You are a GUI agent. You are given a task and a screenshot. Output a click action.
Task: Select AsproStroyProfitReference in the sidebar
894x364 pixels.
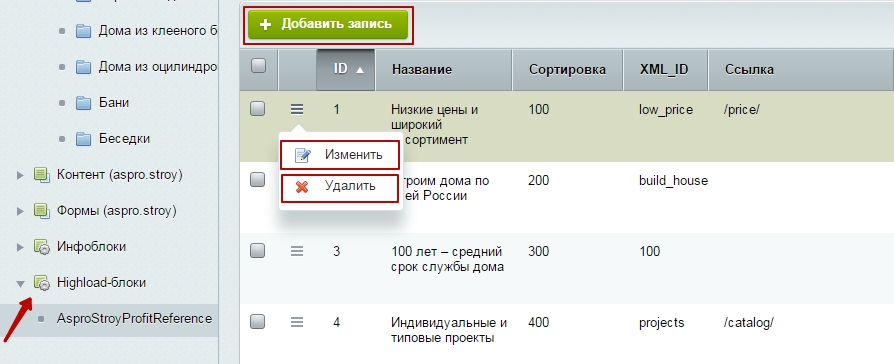[134, 318]
